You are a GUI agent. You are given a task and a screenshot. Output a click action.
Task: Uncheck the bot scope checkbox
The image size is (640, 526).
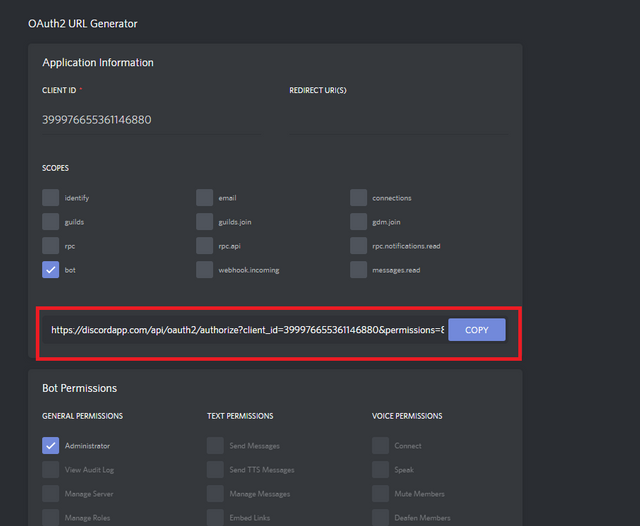[51, 270]
